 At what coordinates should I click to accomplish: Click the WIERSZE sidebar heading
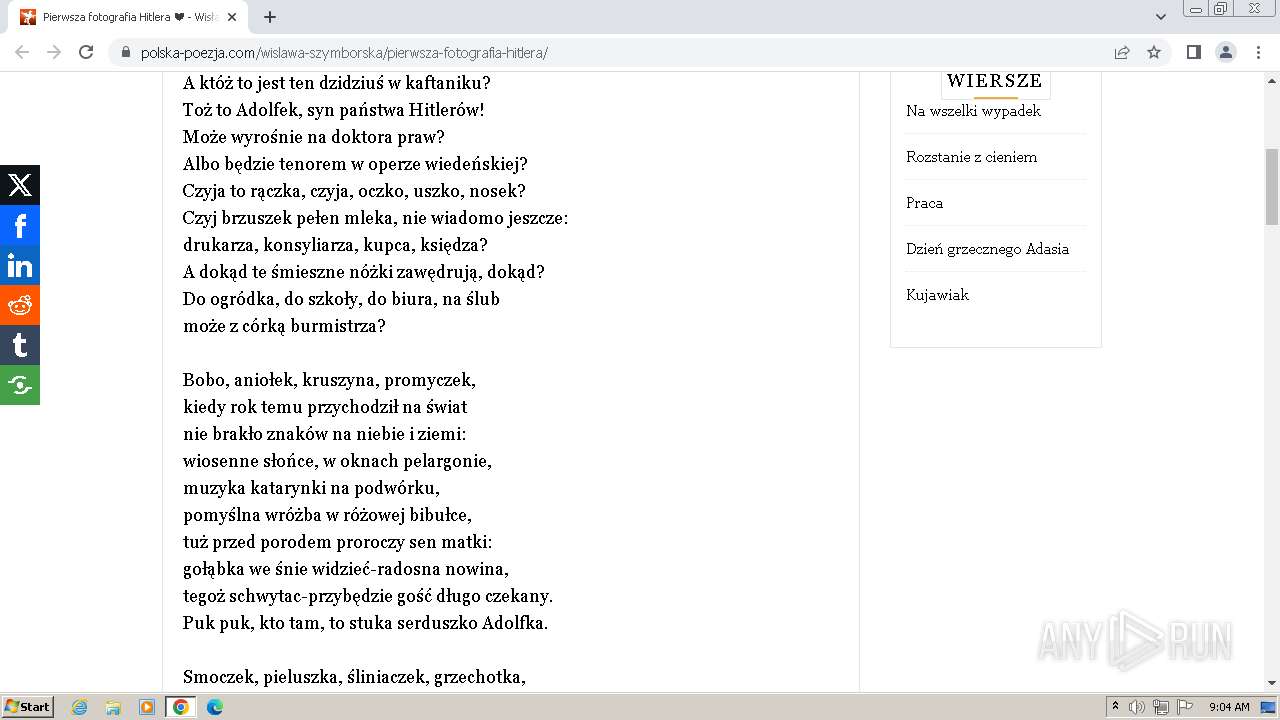[994, 81]
